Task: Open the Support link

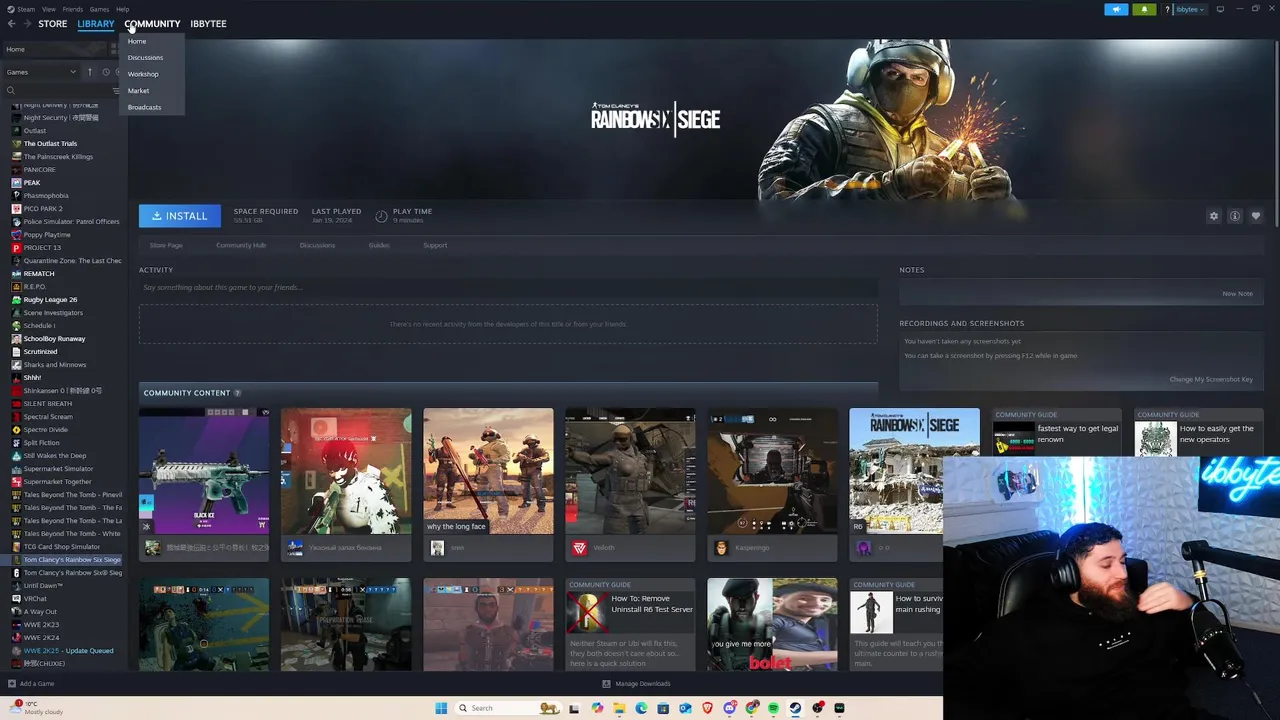Action: pyautogui.click(x=435, y=245)
